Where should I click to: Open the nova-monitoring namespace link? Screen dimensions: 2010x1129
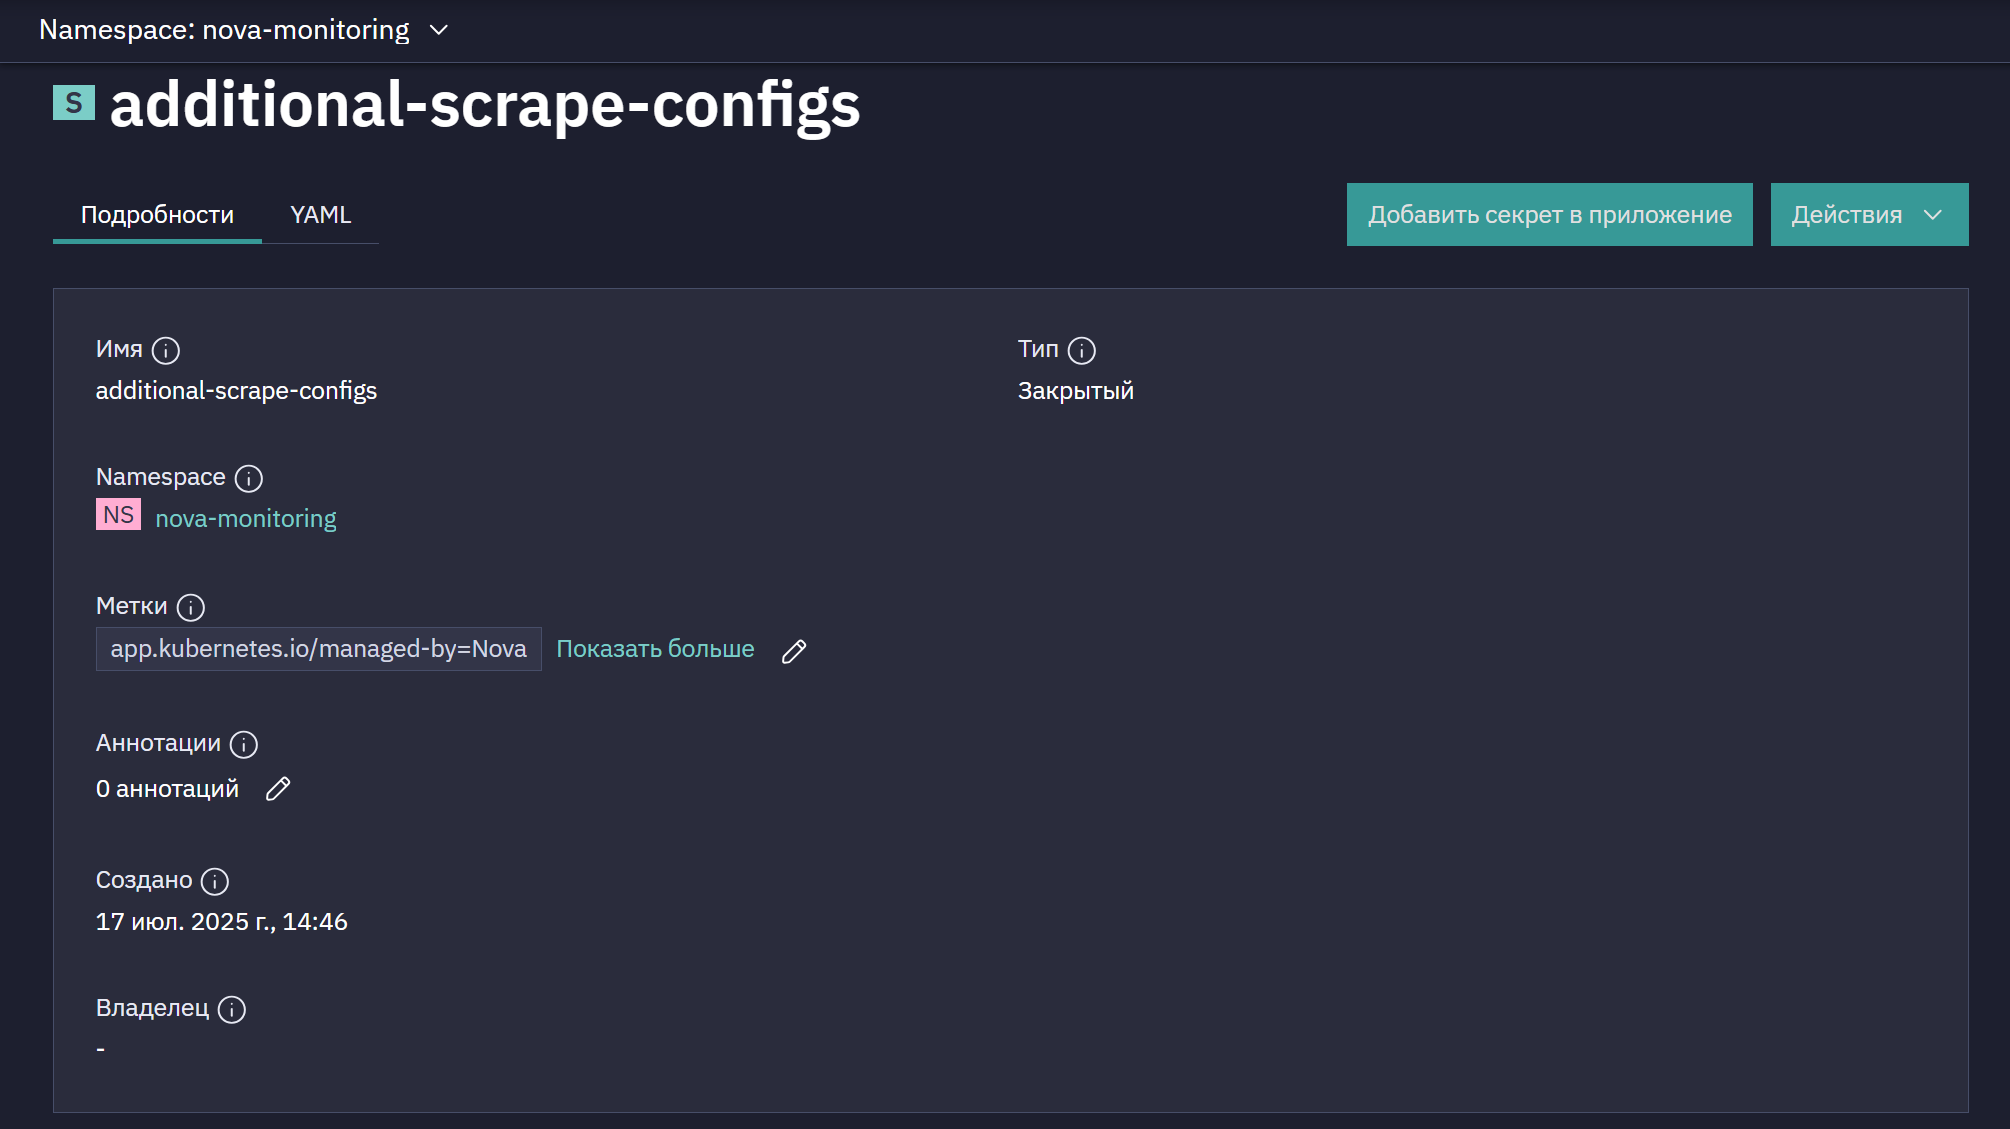[x=246, y=519]
